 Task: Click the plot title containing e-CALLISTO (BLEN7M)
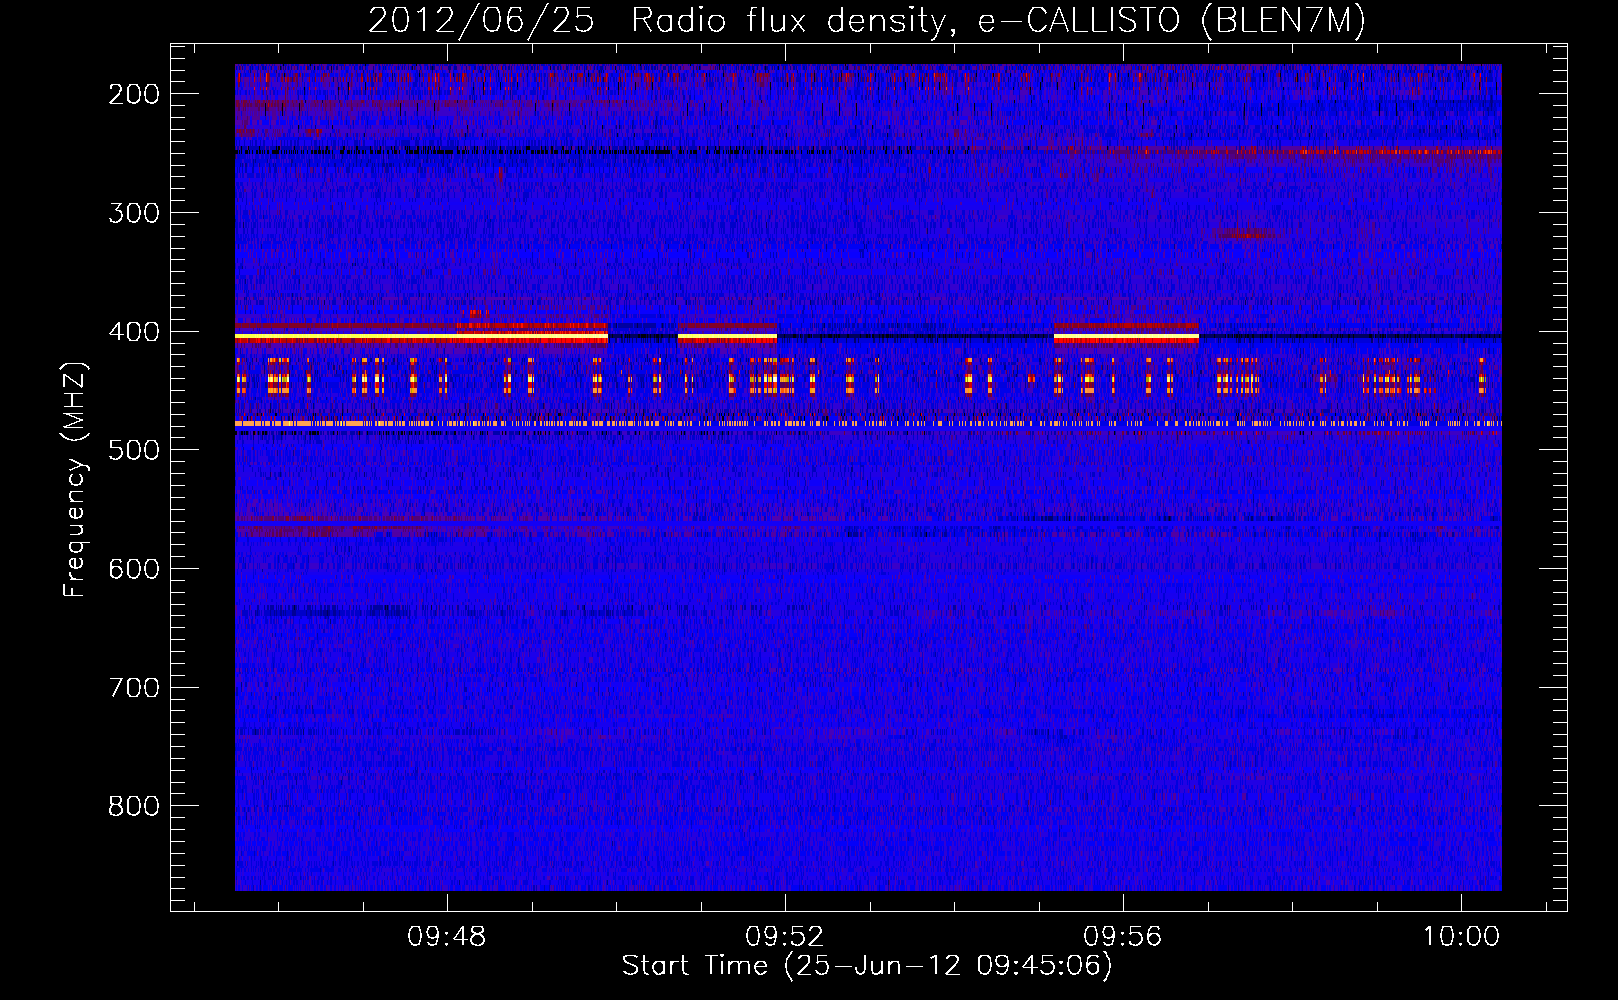pyautogui.click(x=867, y=20)
